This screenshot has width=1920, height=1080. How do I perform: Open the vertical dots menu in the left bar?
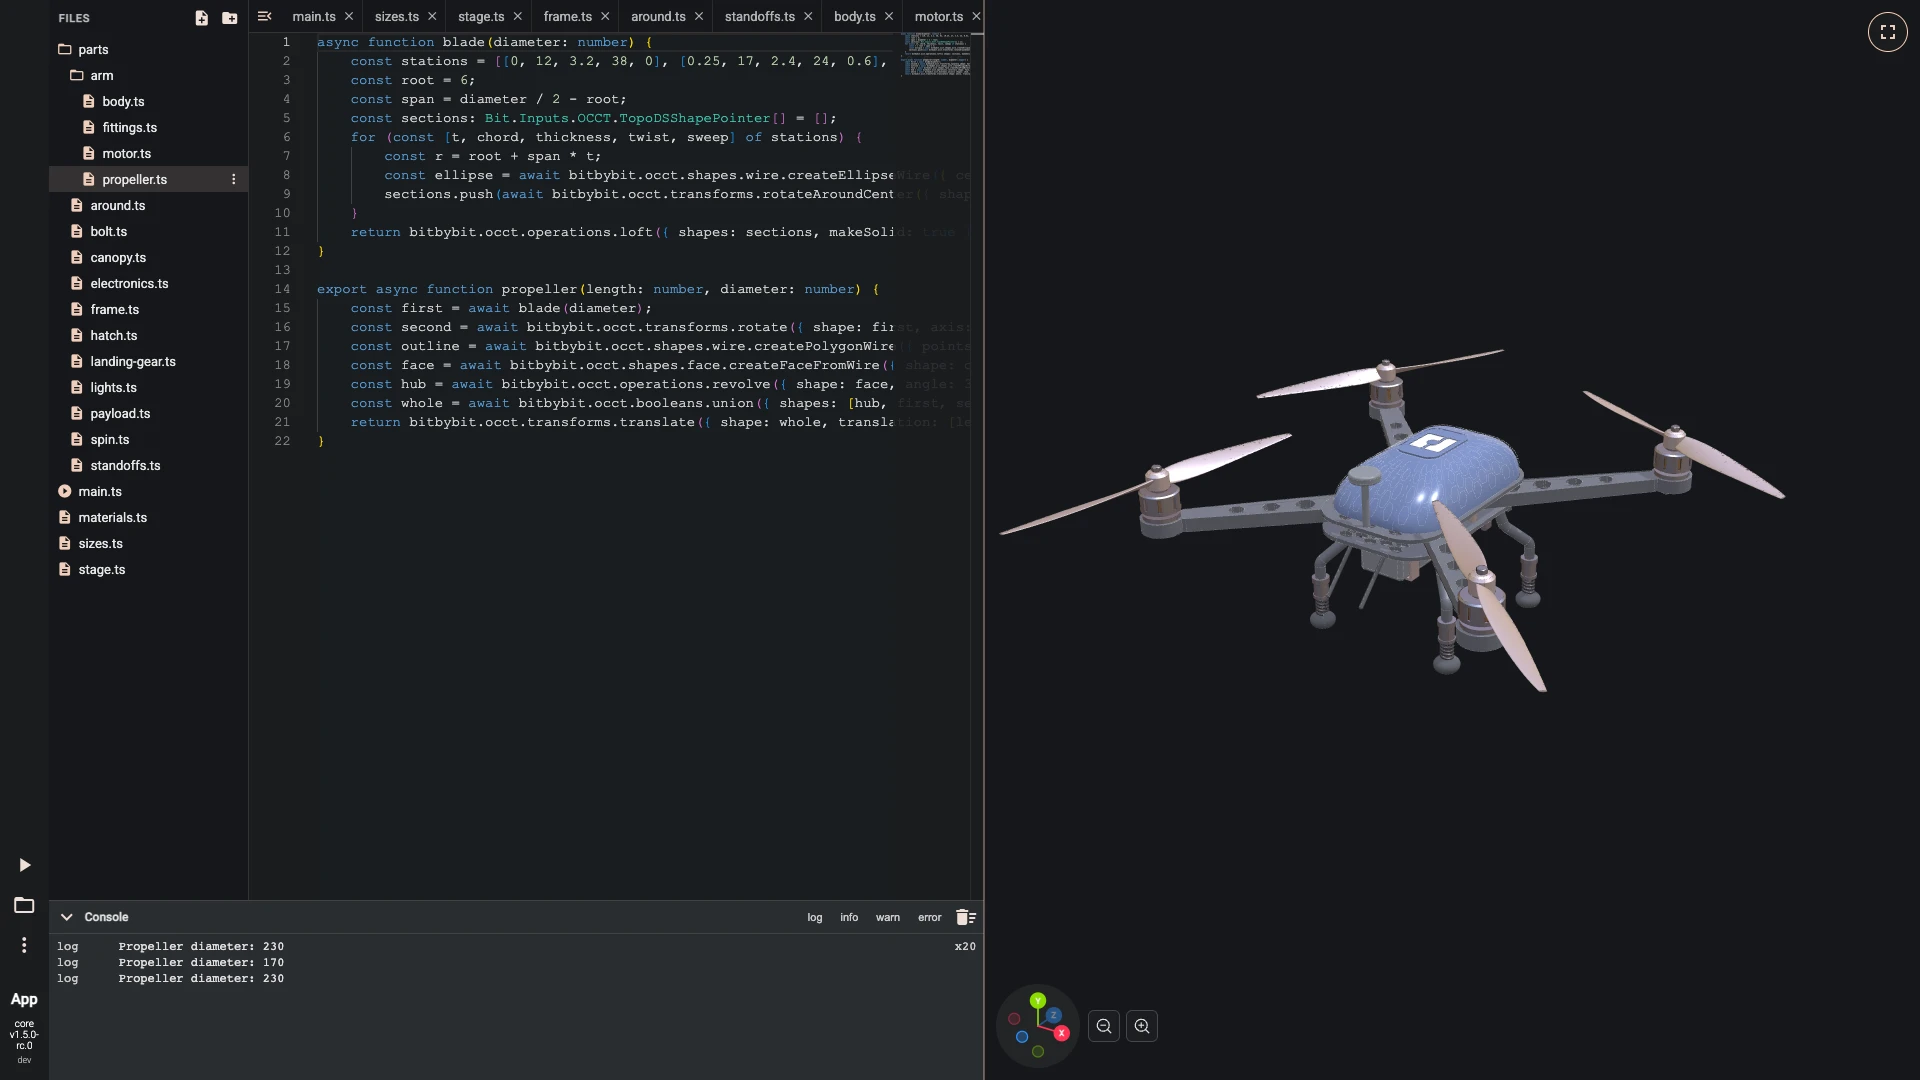pyautogui.click(x=24, y=945)
